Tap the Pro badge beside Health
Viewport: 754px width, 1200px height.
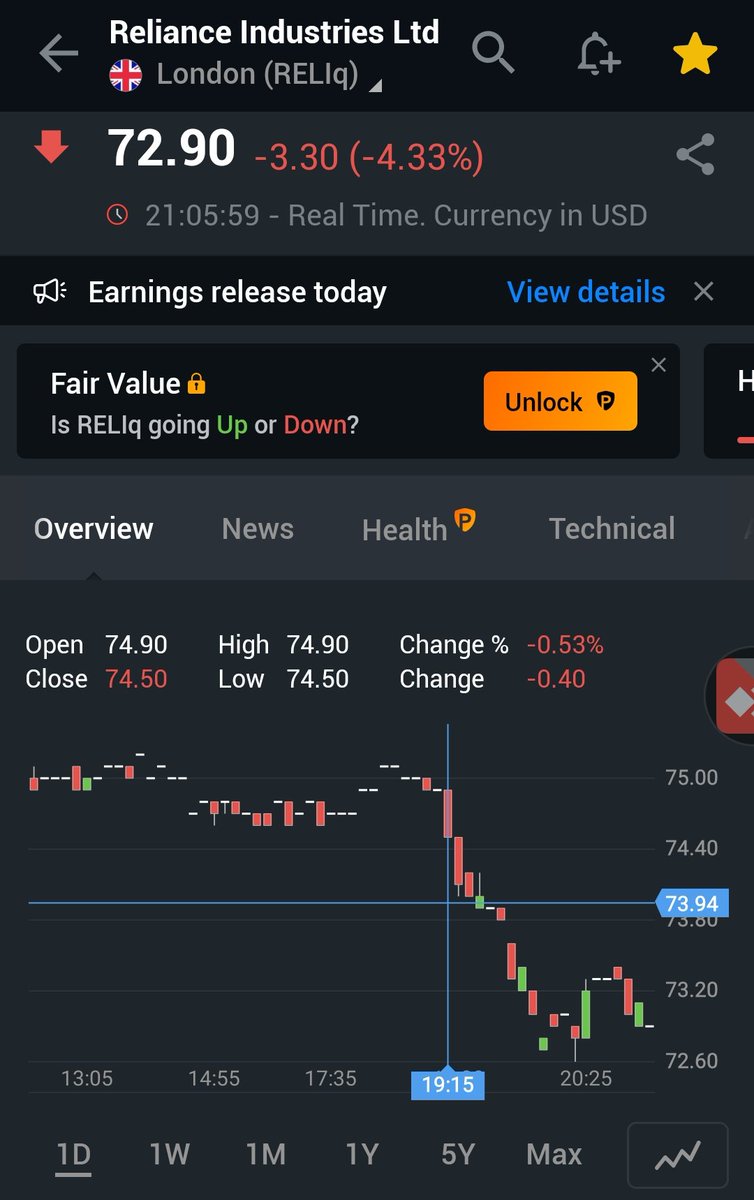465,519
